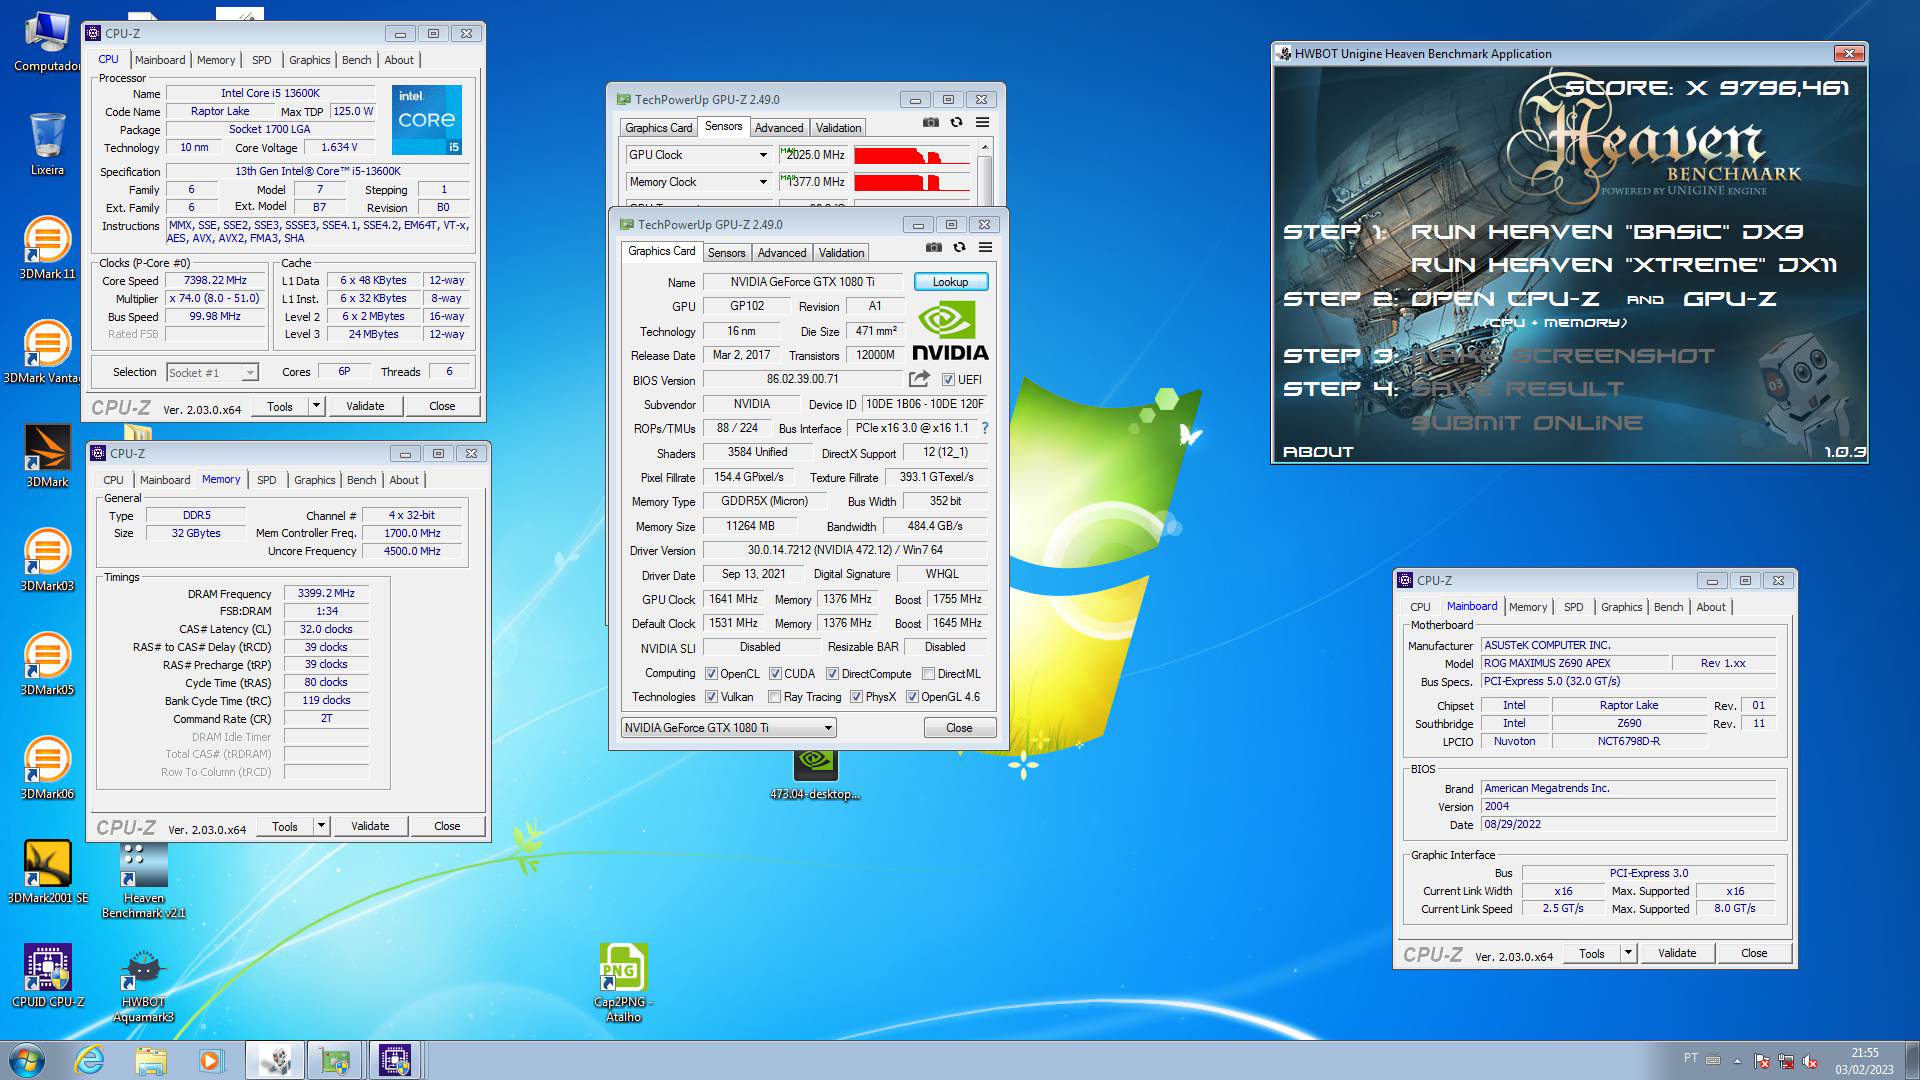Click the BIOS export share icon in GPU-Z
1920x1080 pixels.
[x=918, y=379]
